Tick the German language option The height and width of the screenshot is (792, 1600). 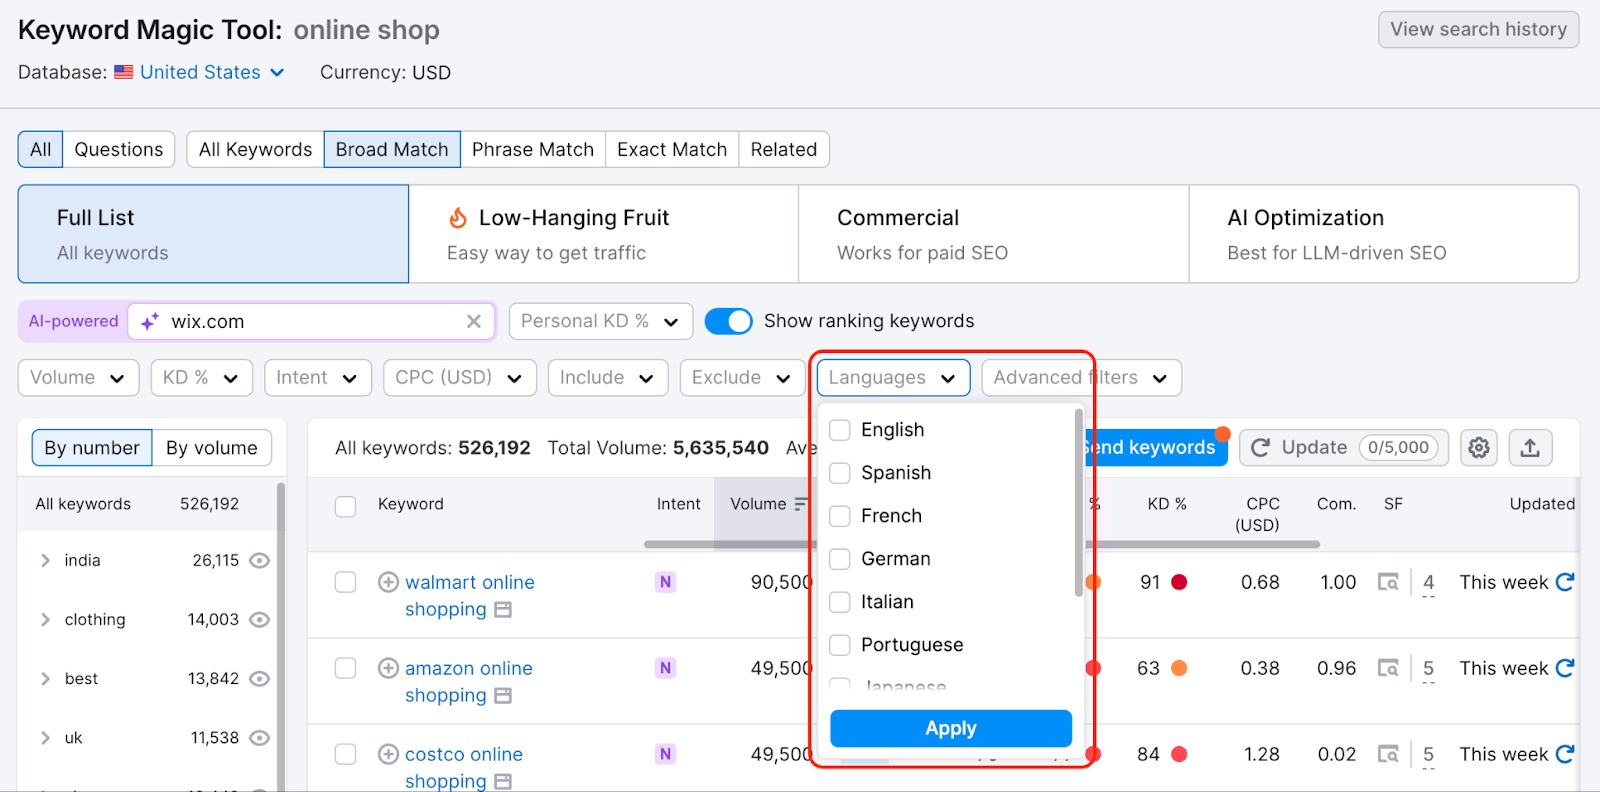pos(841,559)
